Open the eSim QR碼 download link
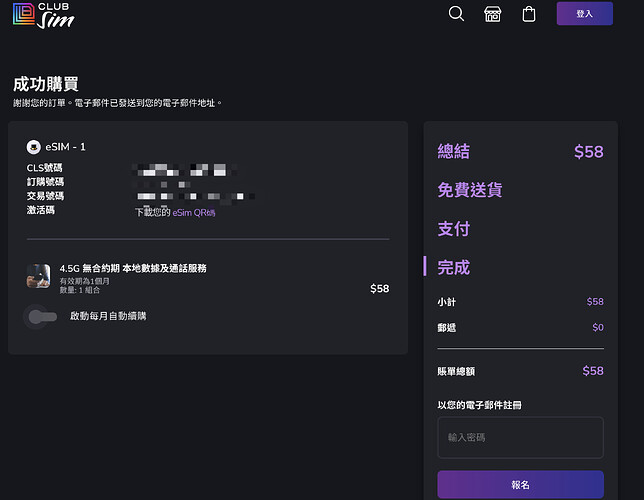 193,212
